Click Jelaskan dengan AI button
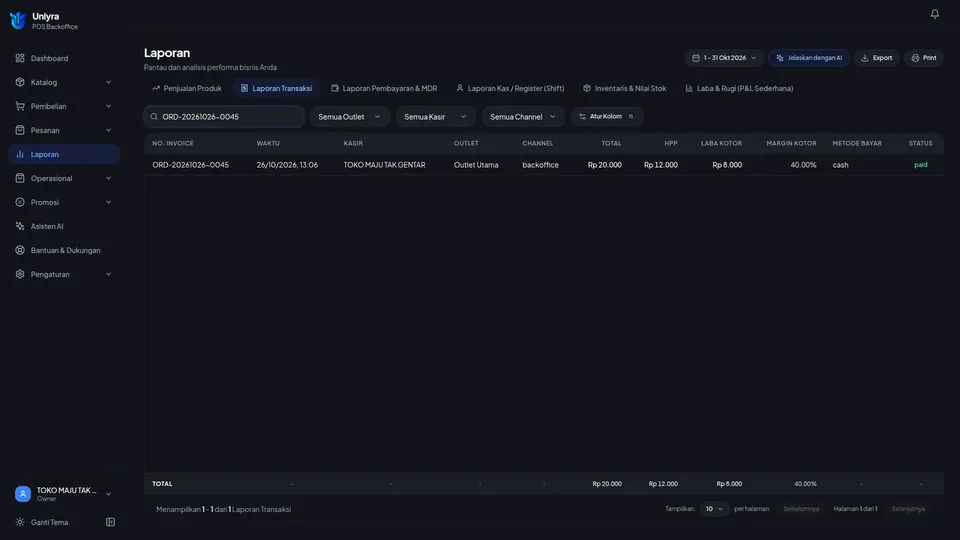This screenshot has width=960, height=540. tap(809, 58)
